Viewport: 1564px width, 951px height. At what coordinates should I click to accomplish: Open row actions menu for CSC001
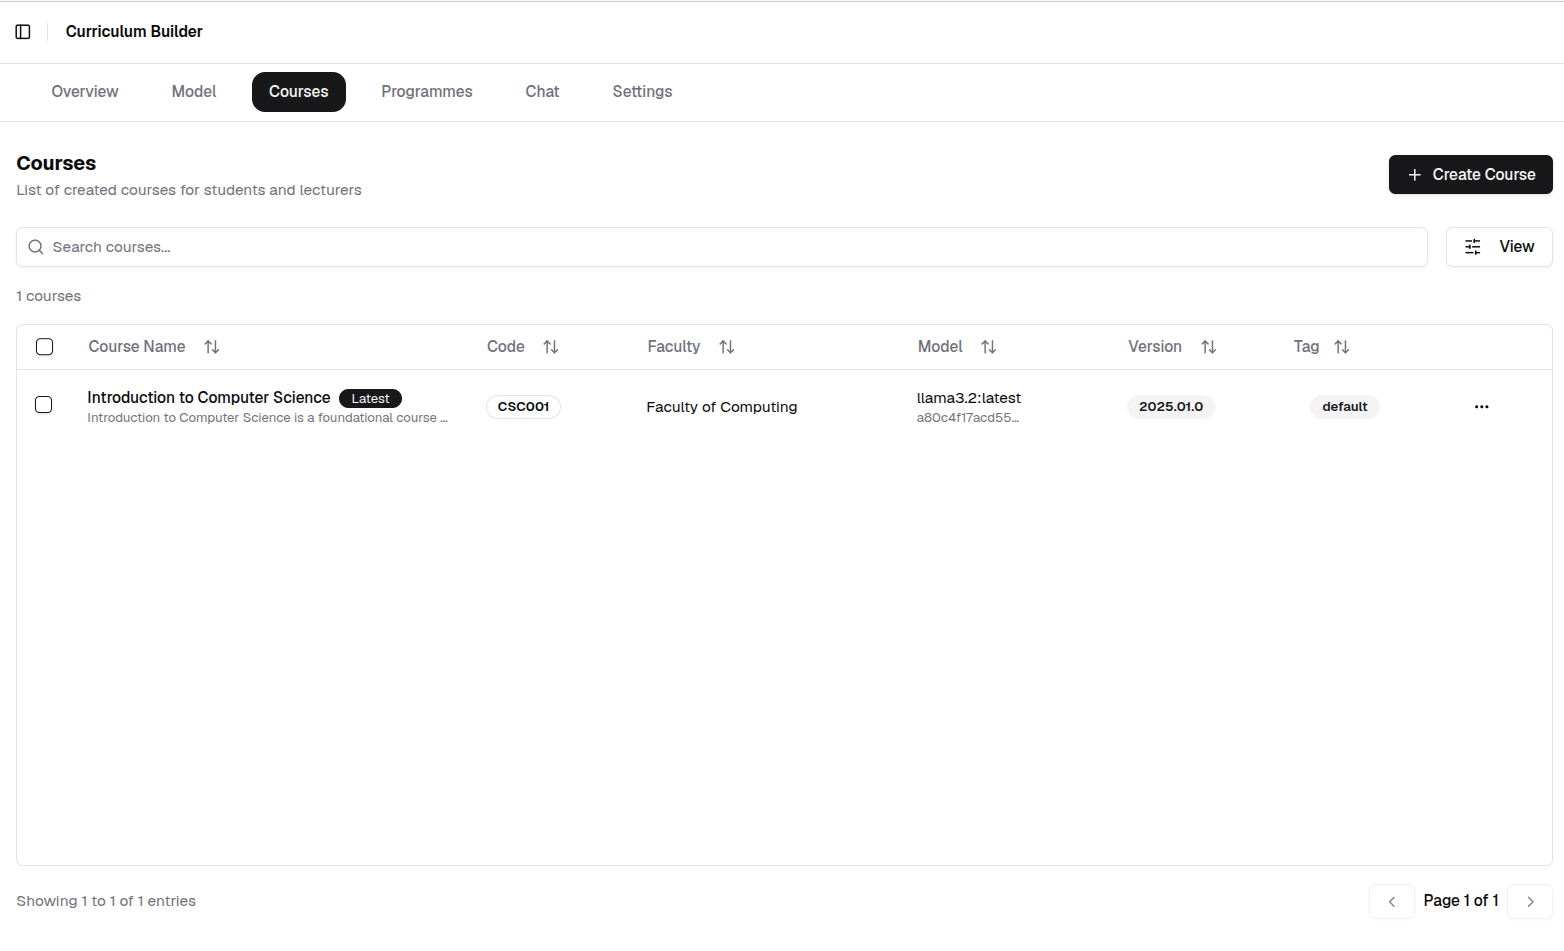point(1481,407)
